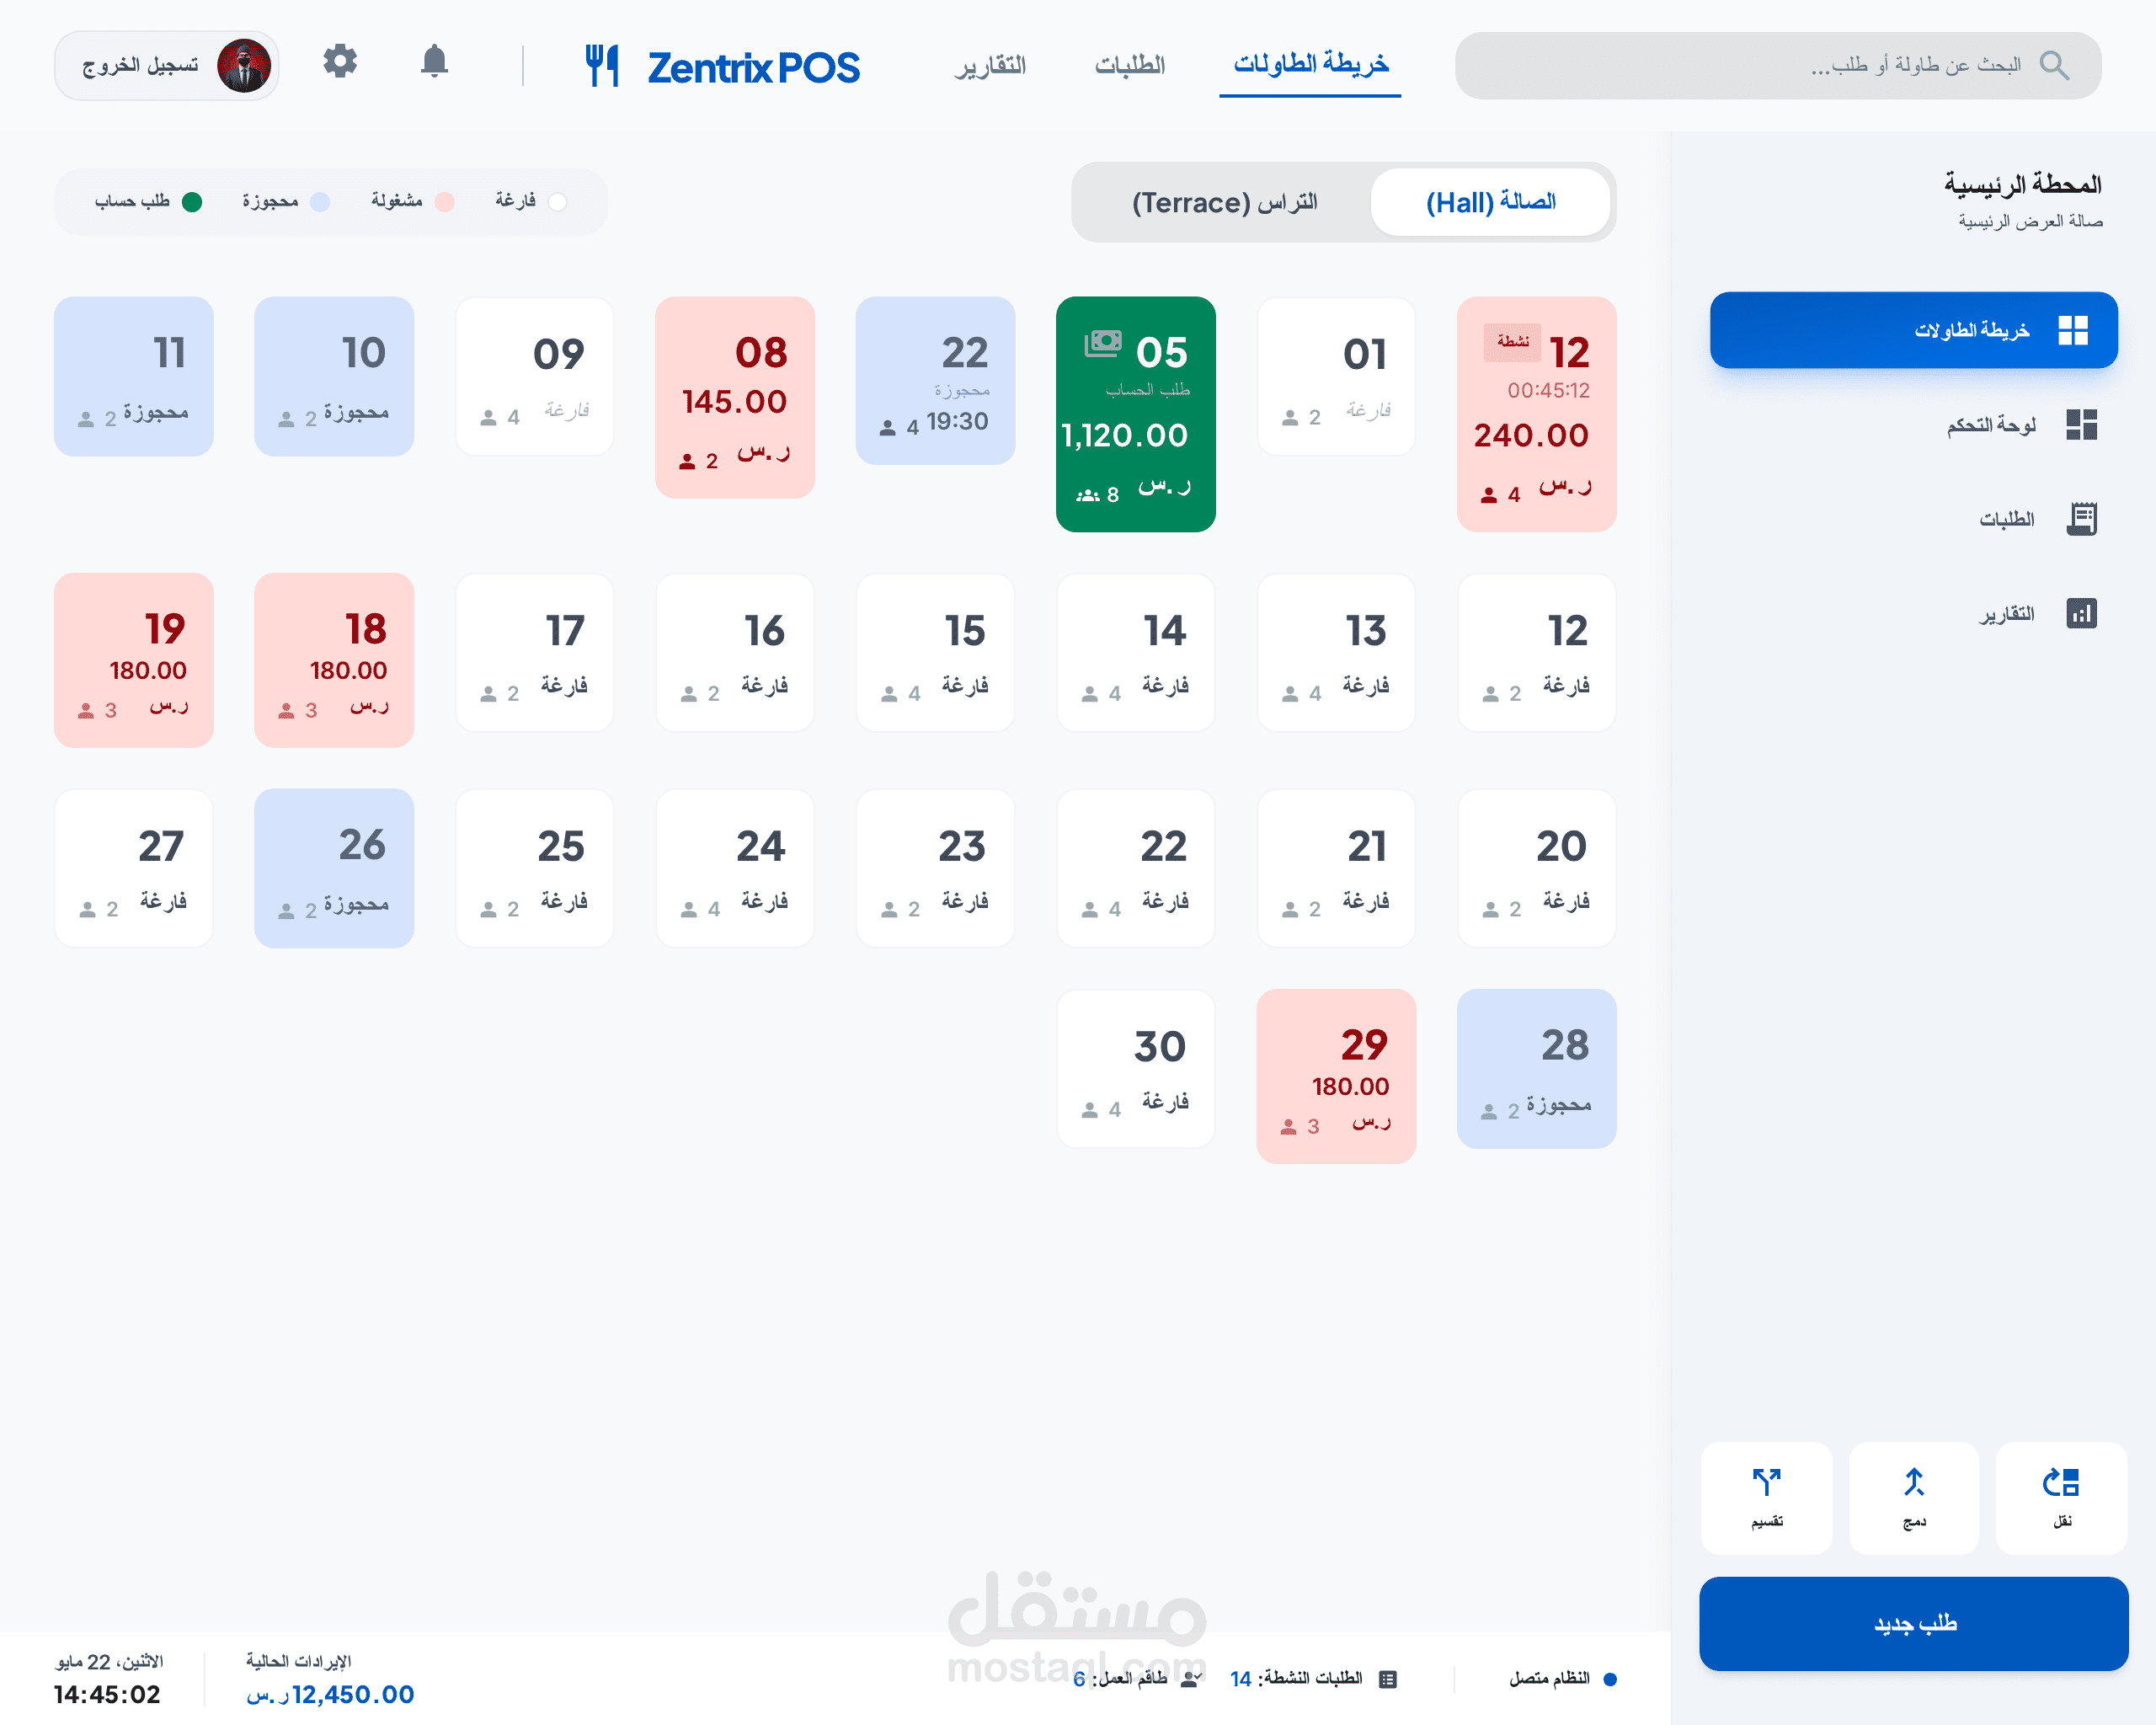The image size is (2156, 1725).
Task: Click the dashboard icon beside لوحة التحكم
Action: coord(2081,425)
